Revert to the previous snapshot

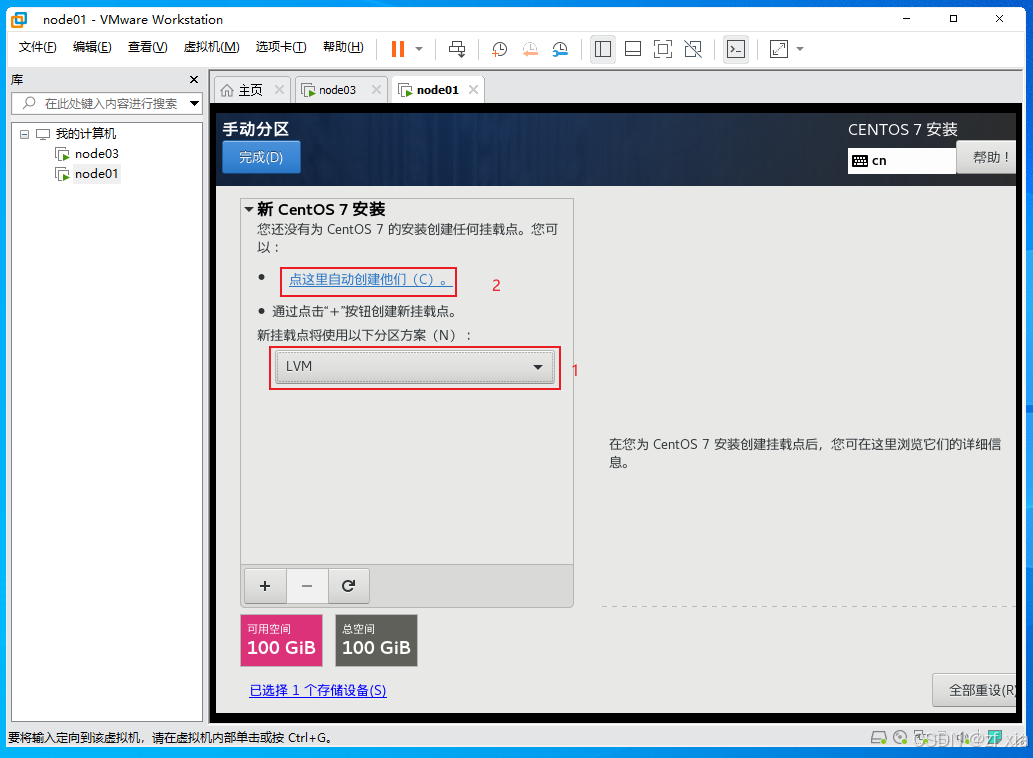pyautogui.click(x=530, y=49)
